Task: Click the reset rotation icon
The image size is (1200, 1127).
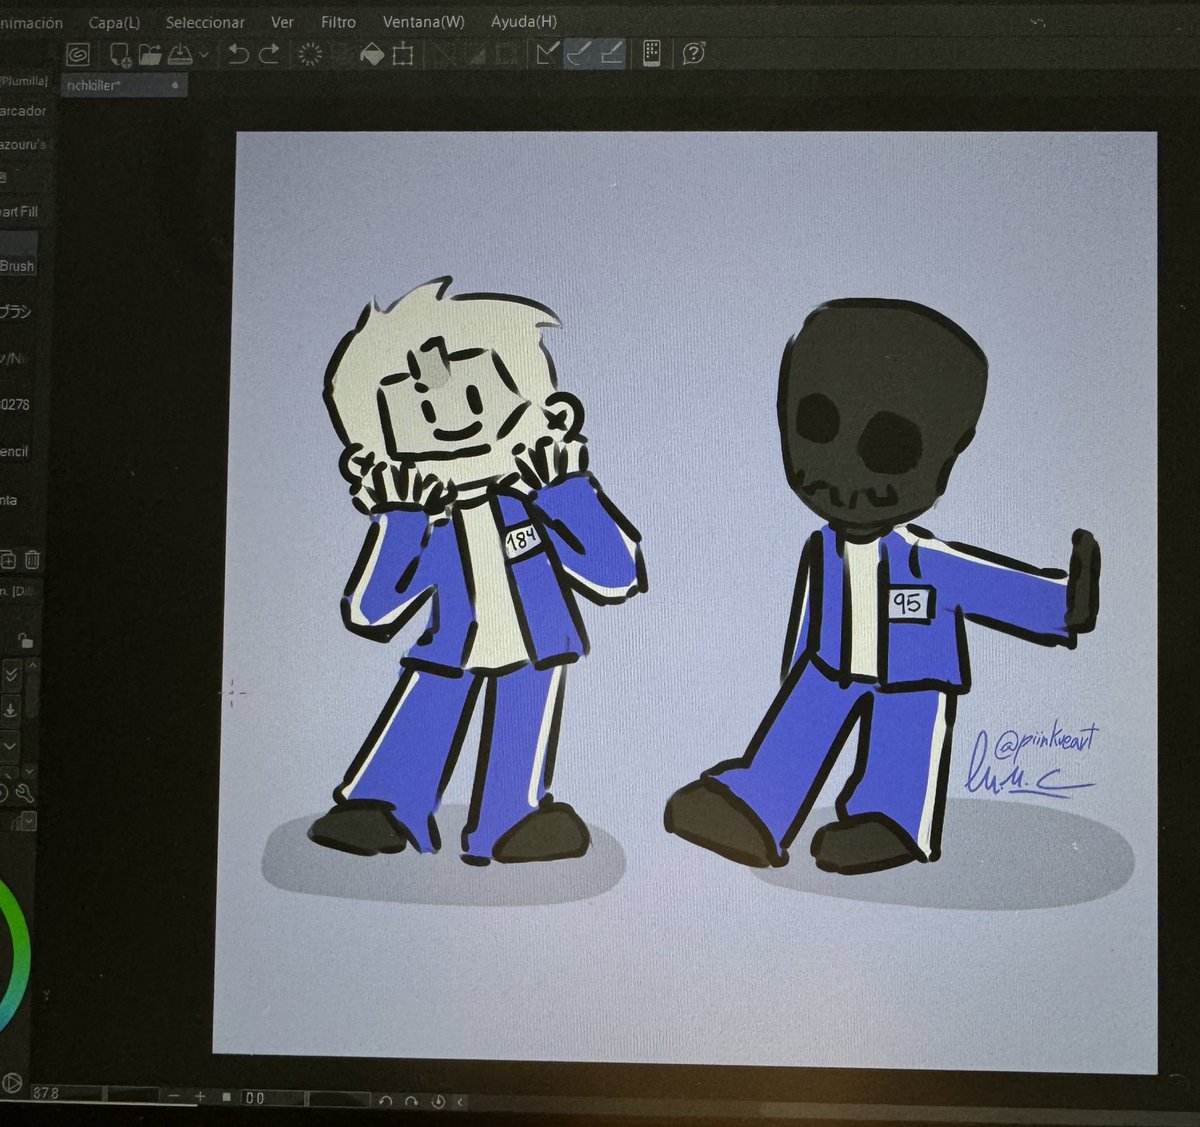Action: pos(438,1101)
